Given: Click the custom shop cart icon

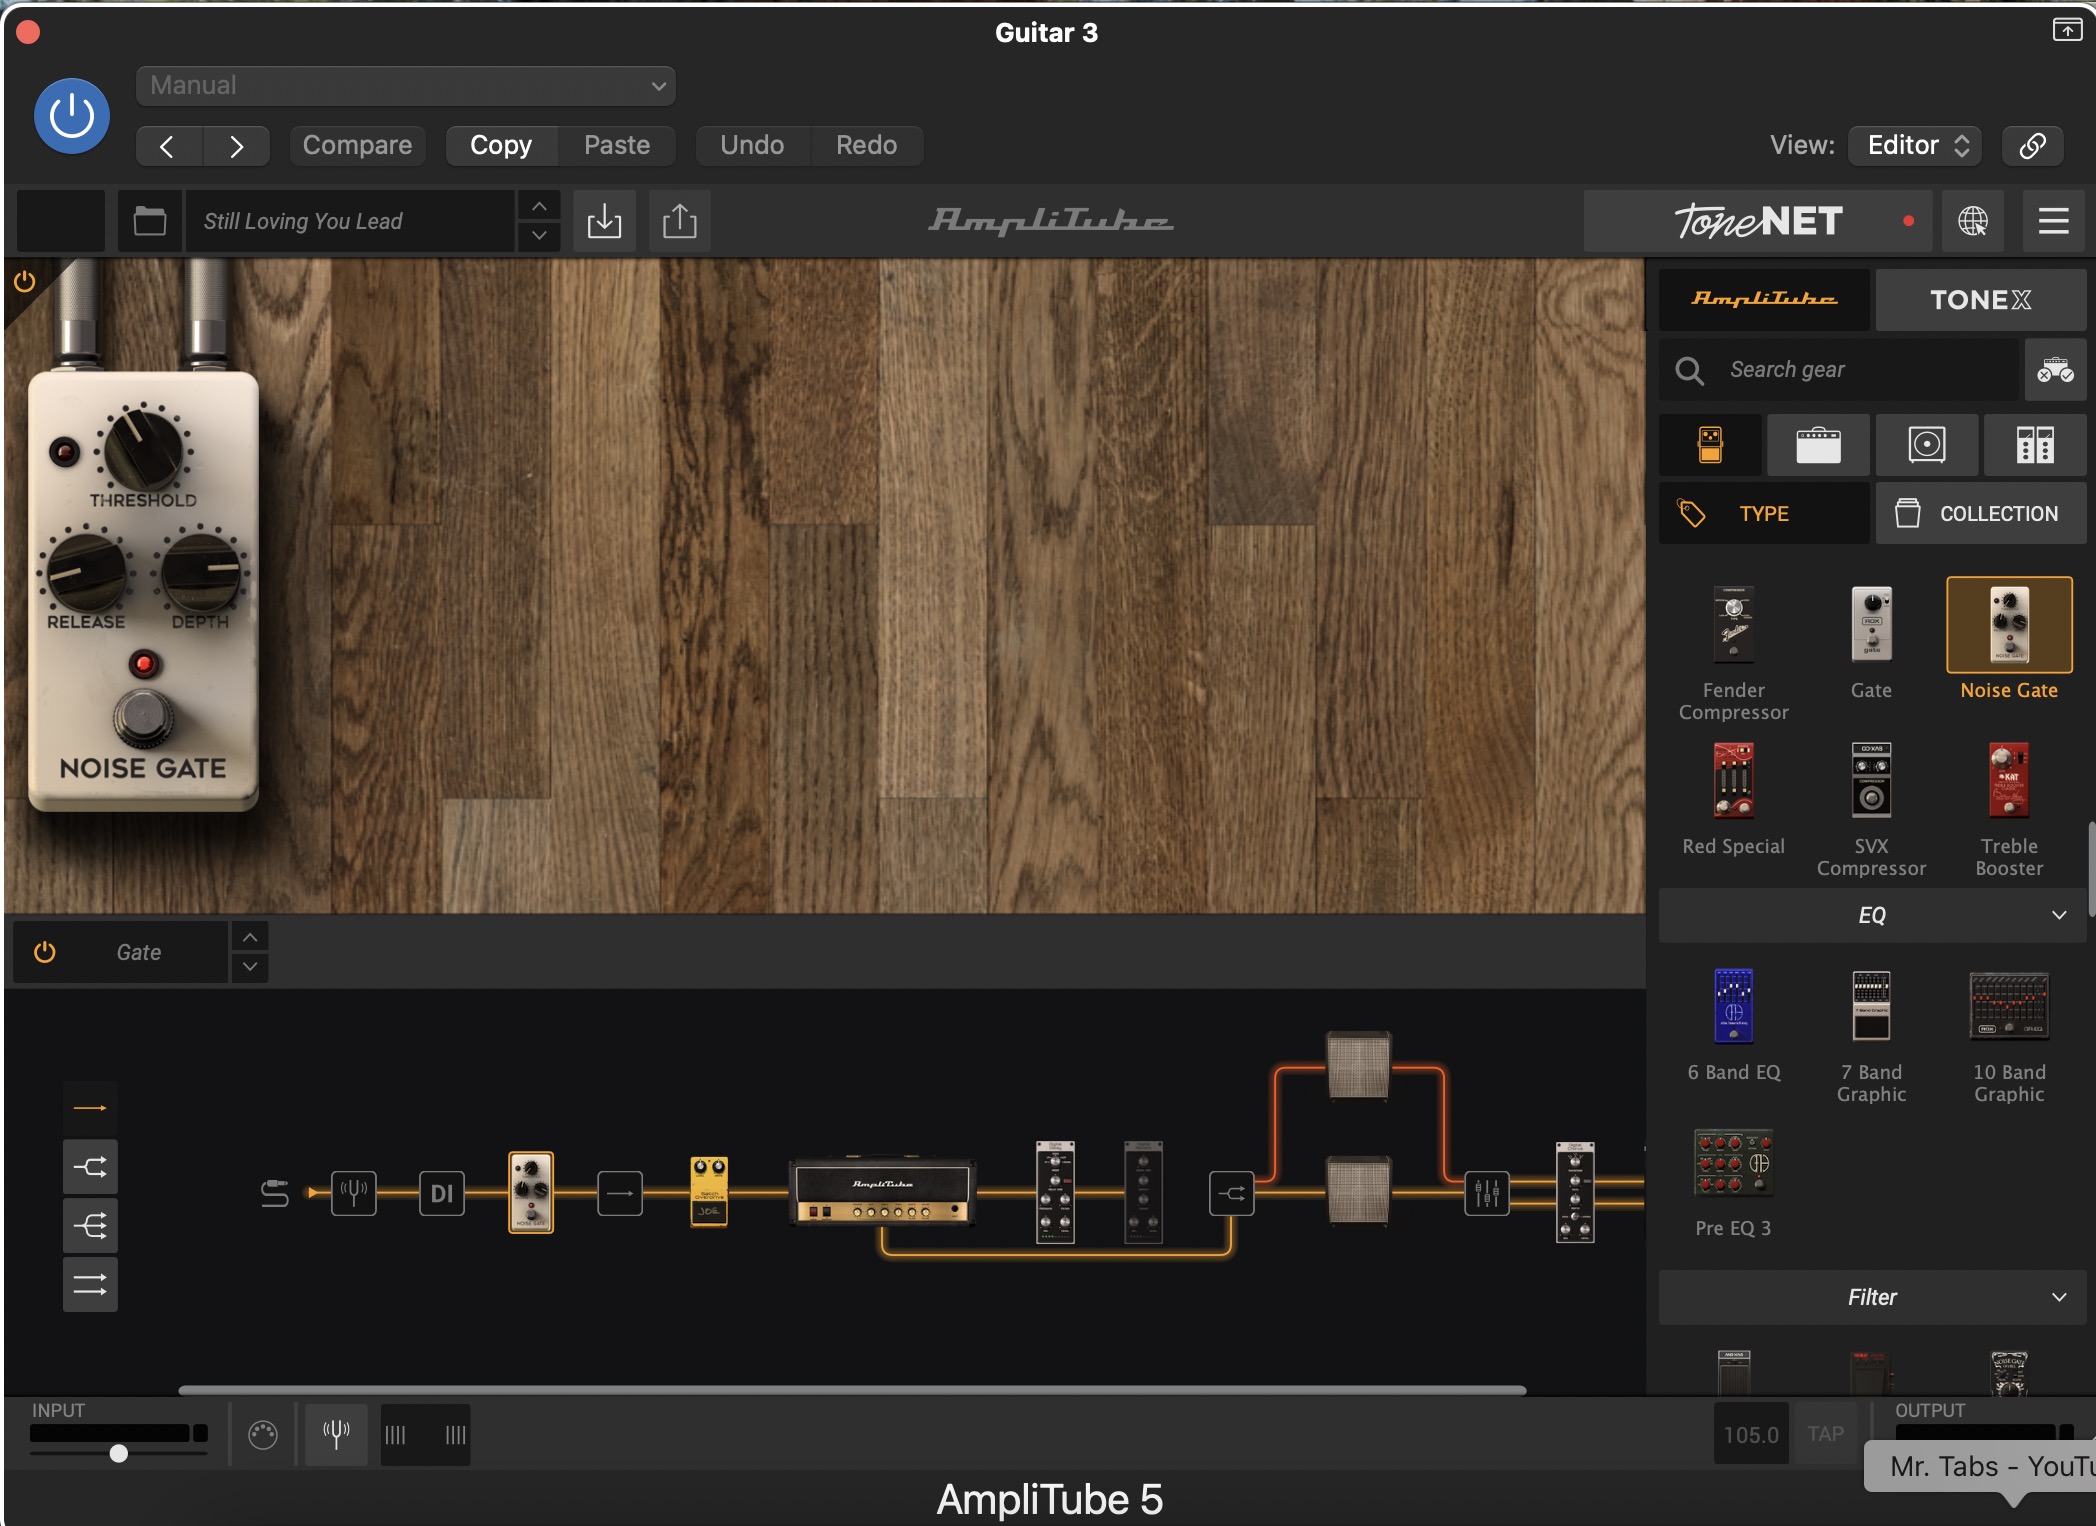Looking at the screenshot, I should pyautogui.click(x=2055, y=370).
